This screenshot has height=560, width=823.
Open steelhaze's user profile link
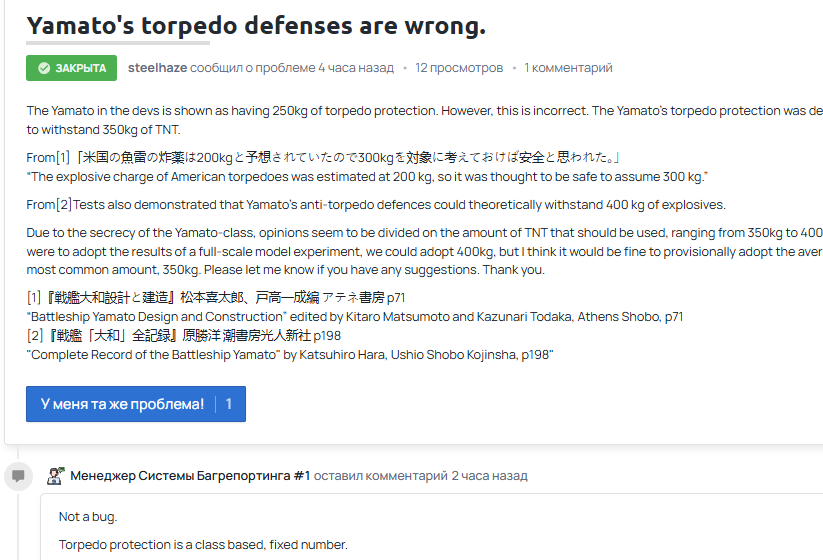coord(157,68)
